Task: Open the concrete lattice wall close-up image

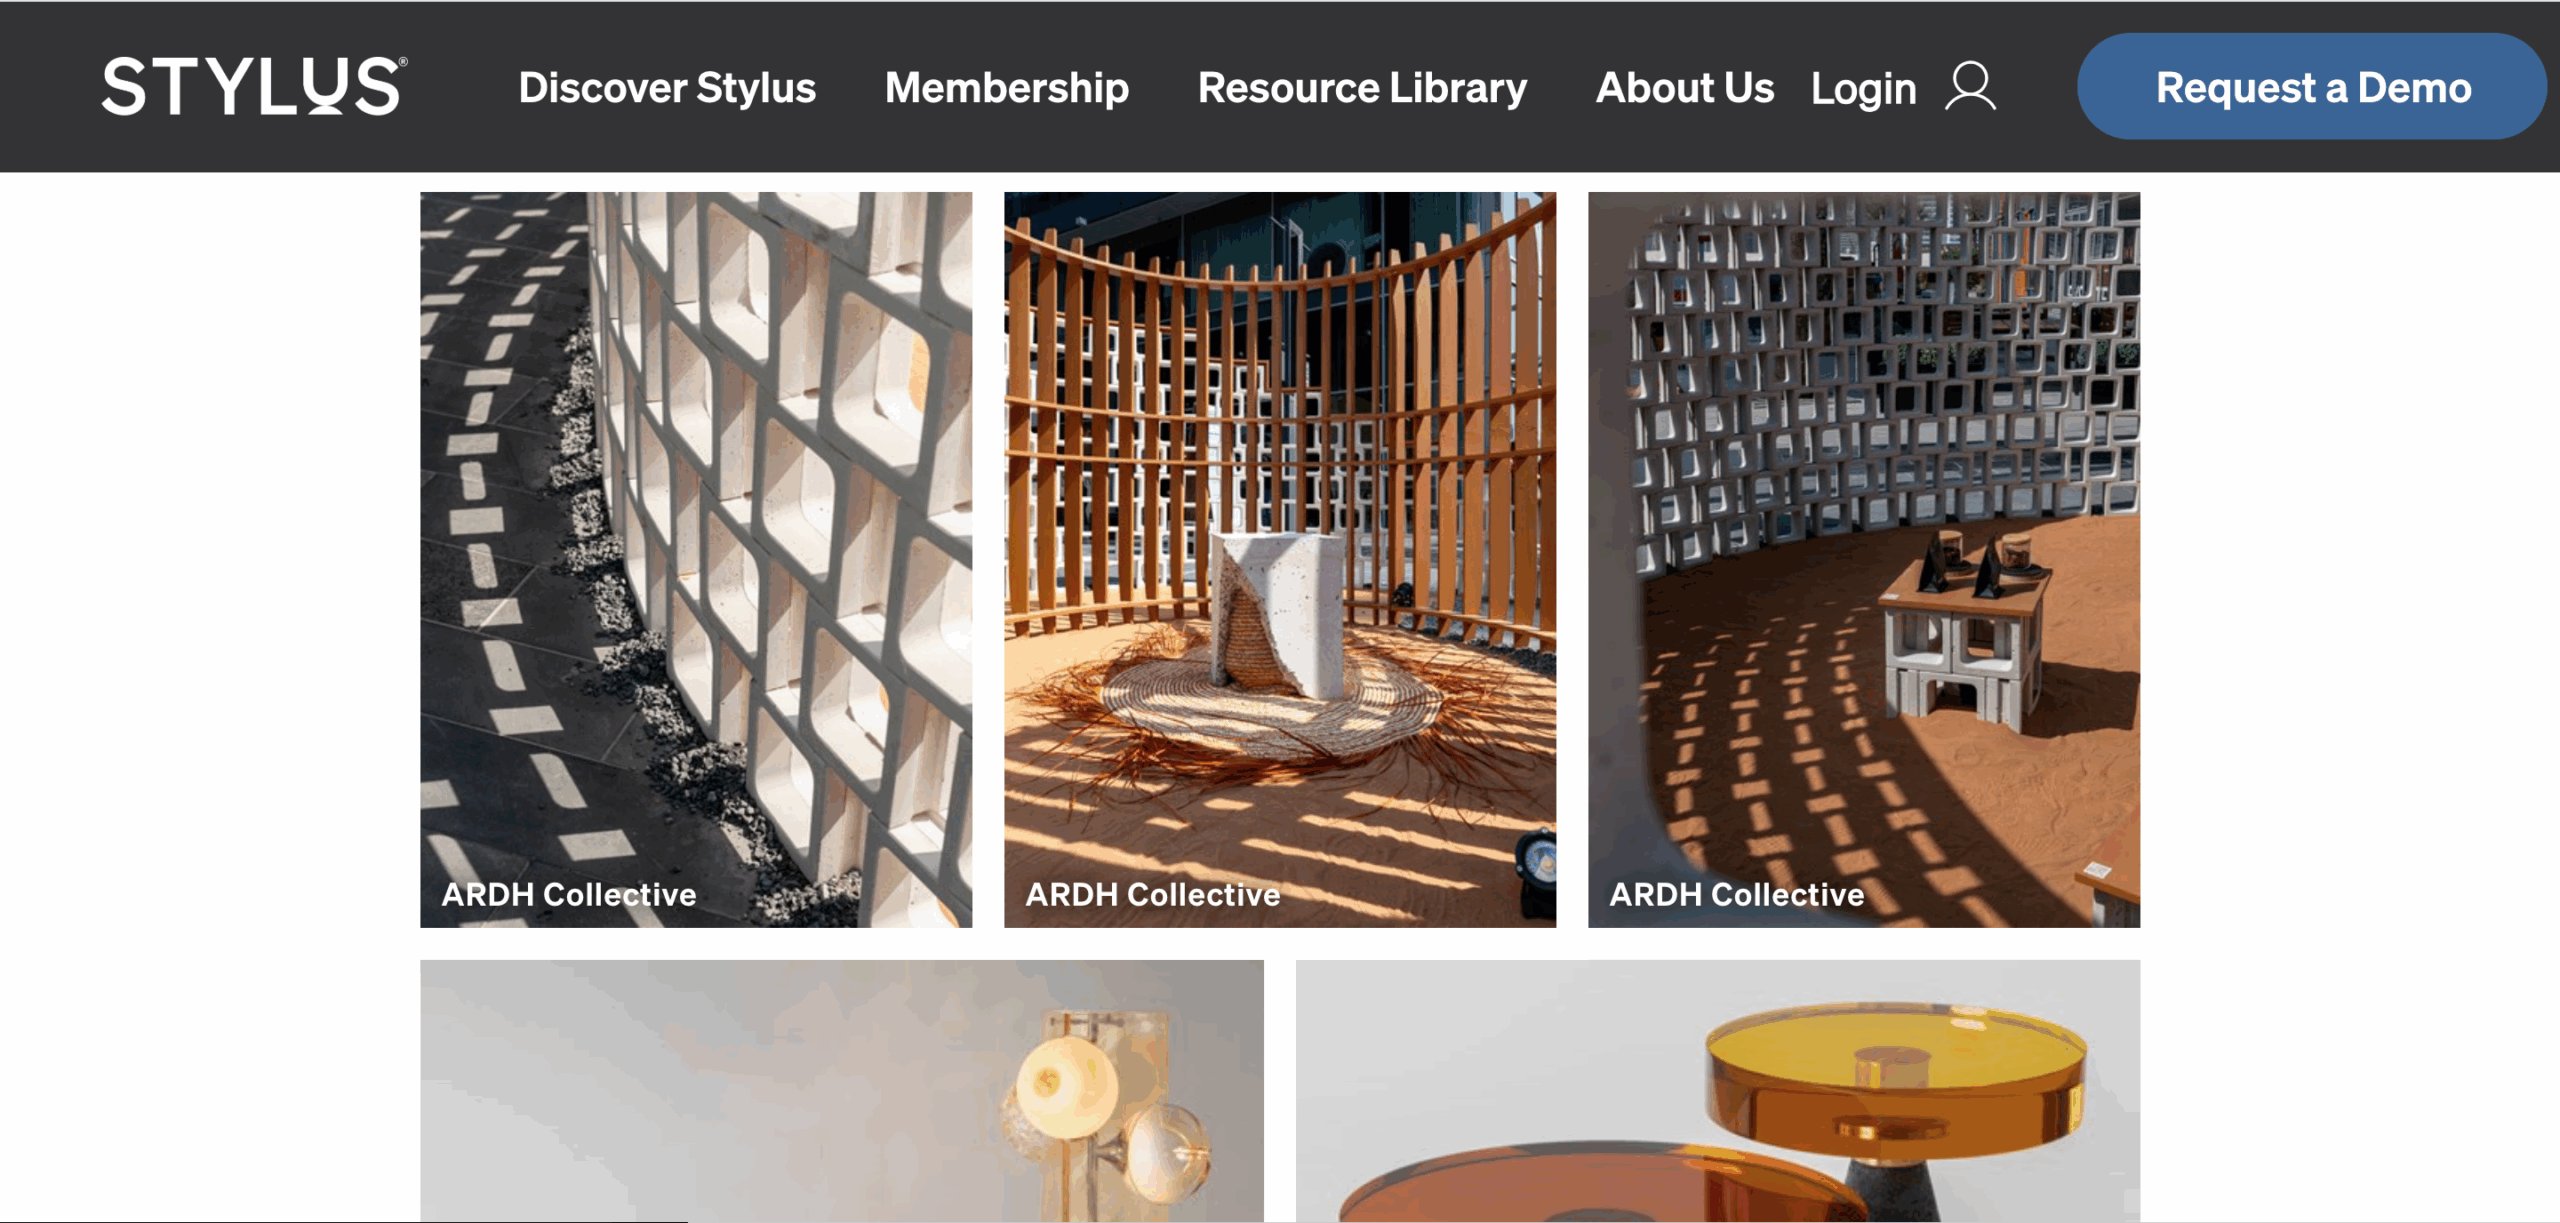Action: (696, 559)
